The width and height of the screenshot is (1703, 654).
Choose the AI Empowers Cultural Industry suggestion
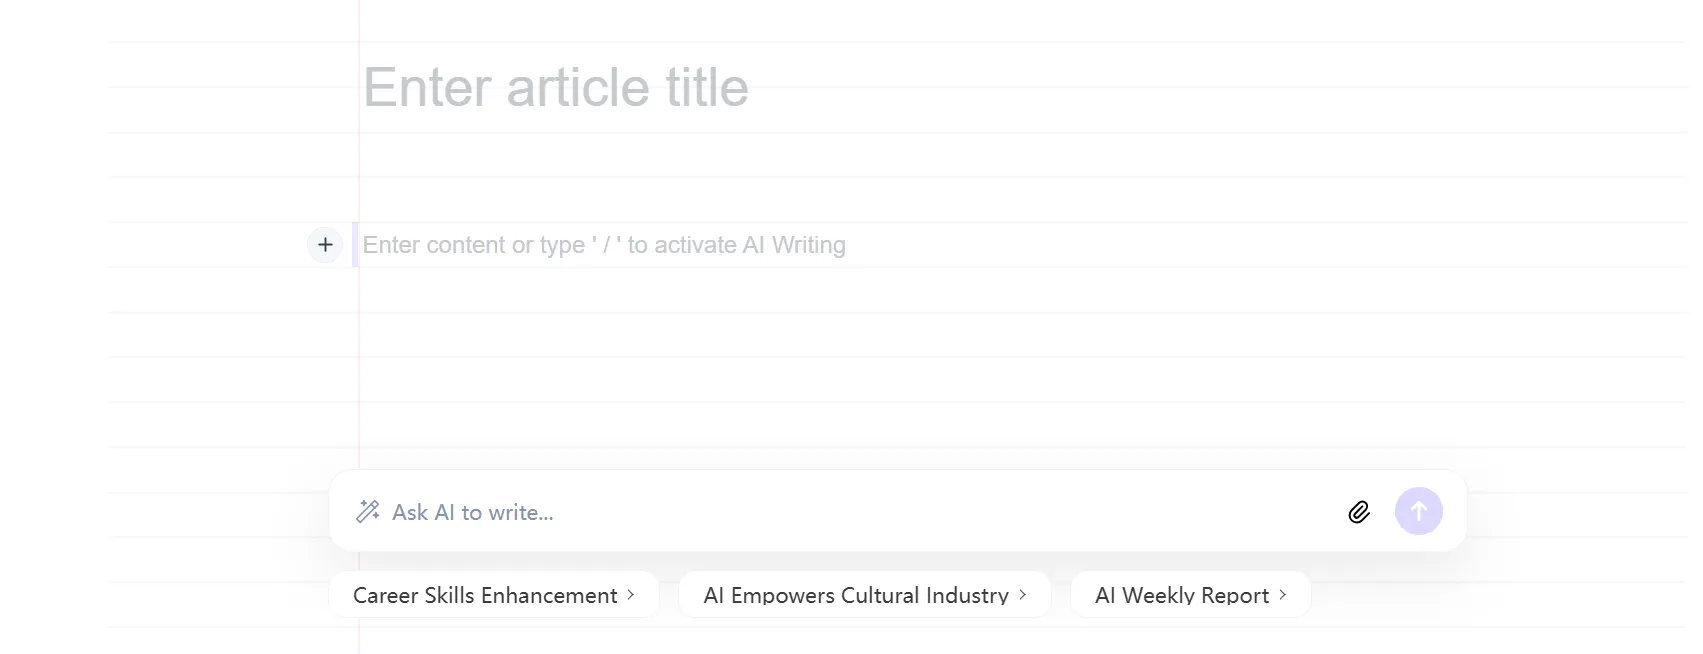(856, 595)
